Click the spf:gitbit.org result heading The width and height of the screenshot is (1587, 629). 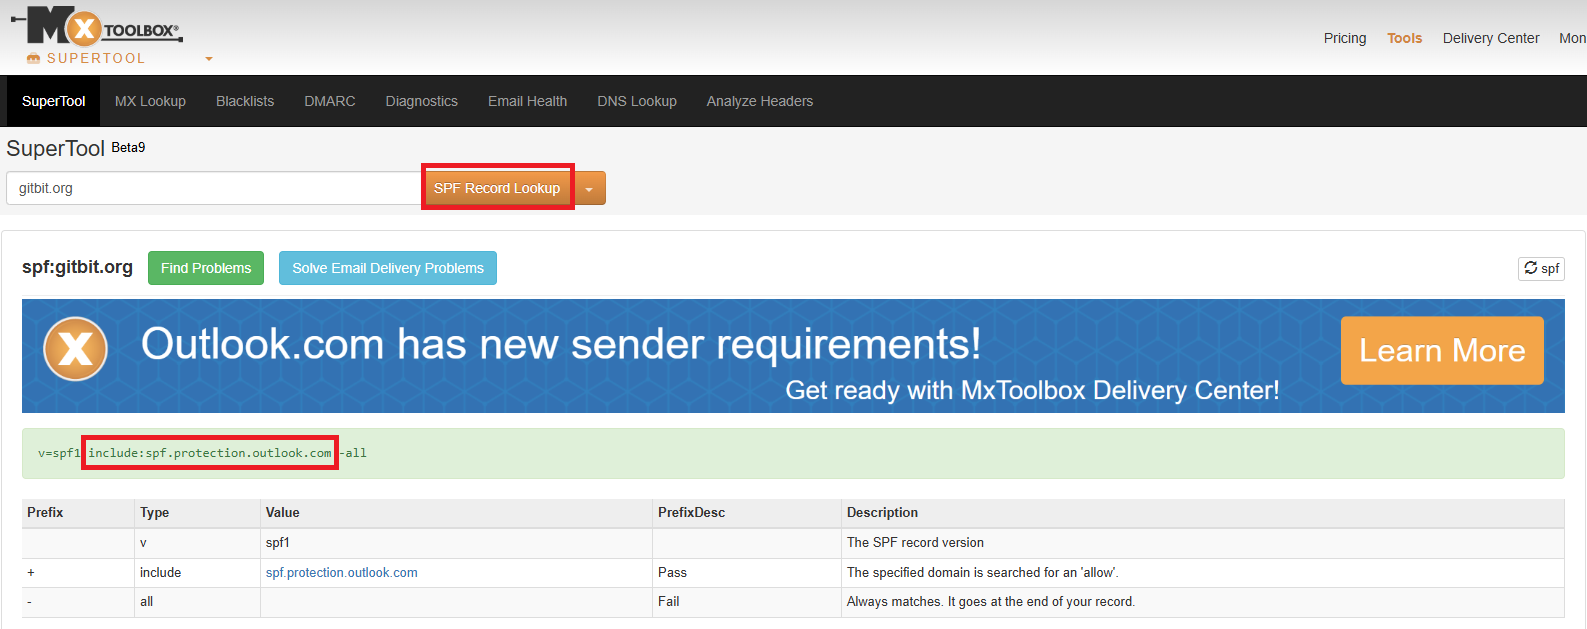click(77, 267)
